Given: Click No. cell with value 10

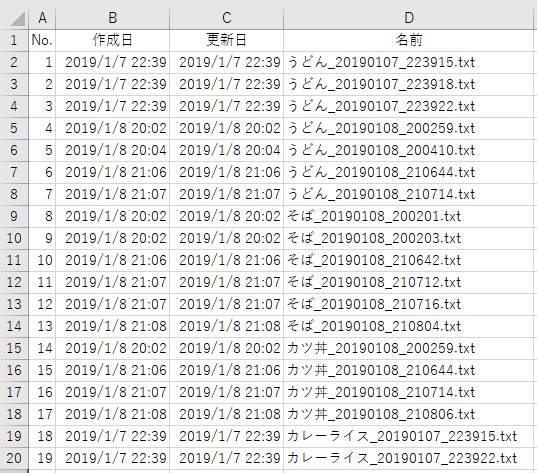Looking at the screenshot, I should pyautogui.click(x=42, y=260).
